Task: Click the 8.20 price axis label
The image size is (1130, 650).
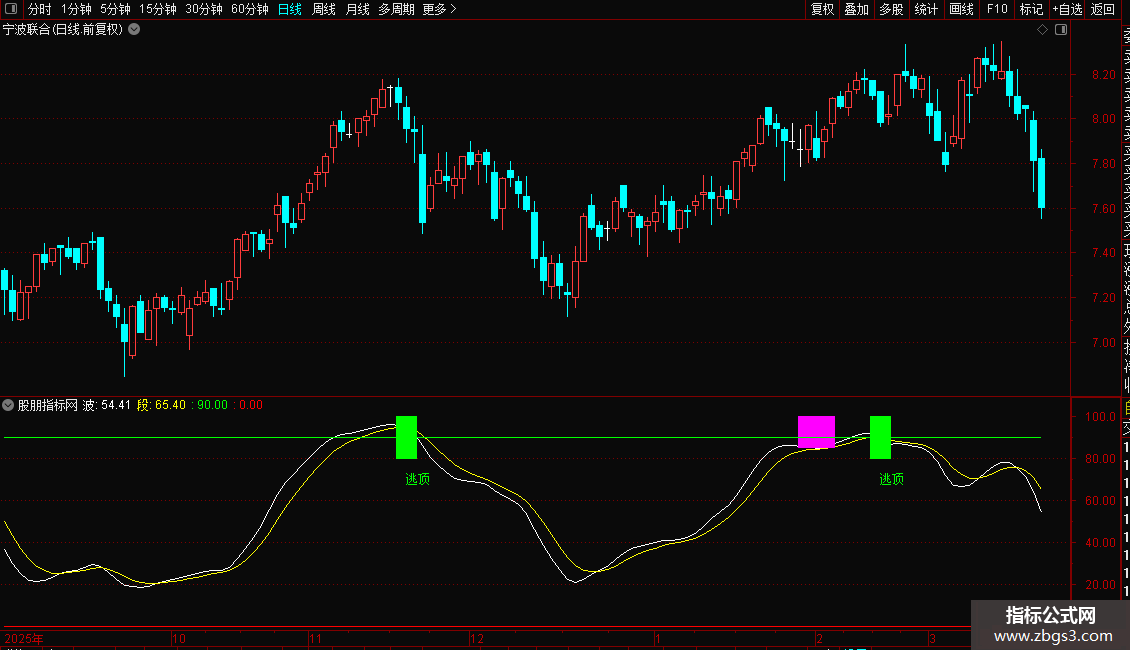Action: (x=1103, y=75)
